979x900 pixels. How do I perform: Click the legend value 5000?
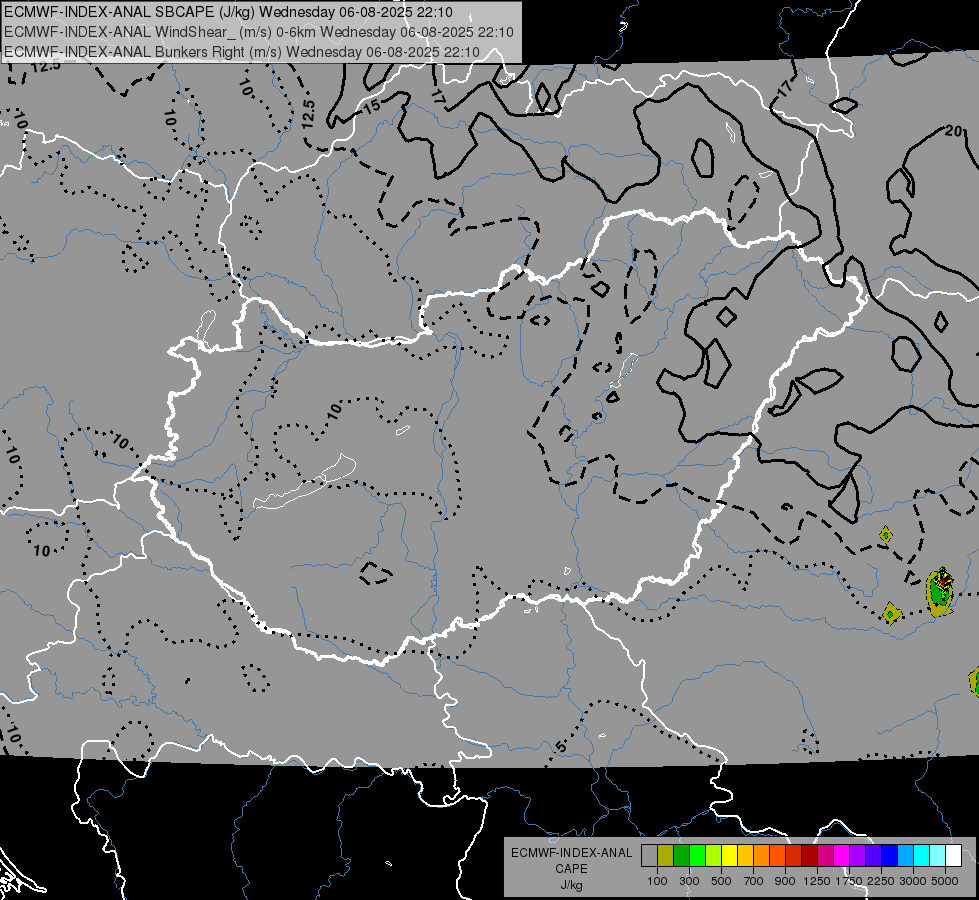945,881
